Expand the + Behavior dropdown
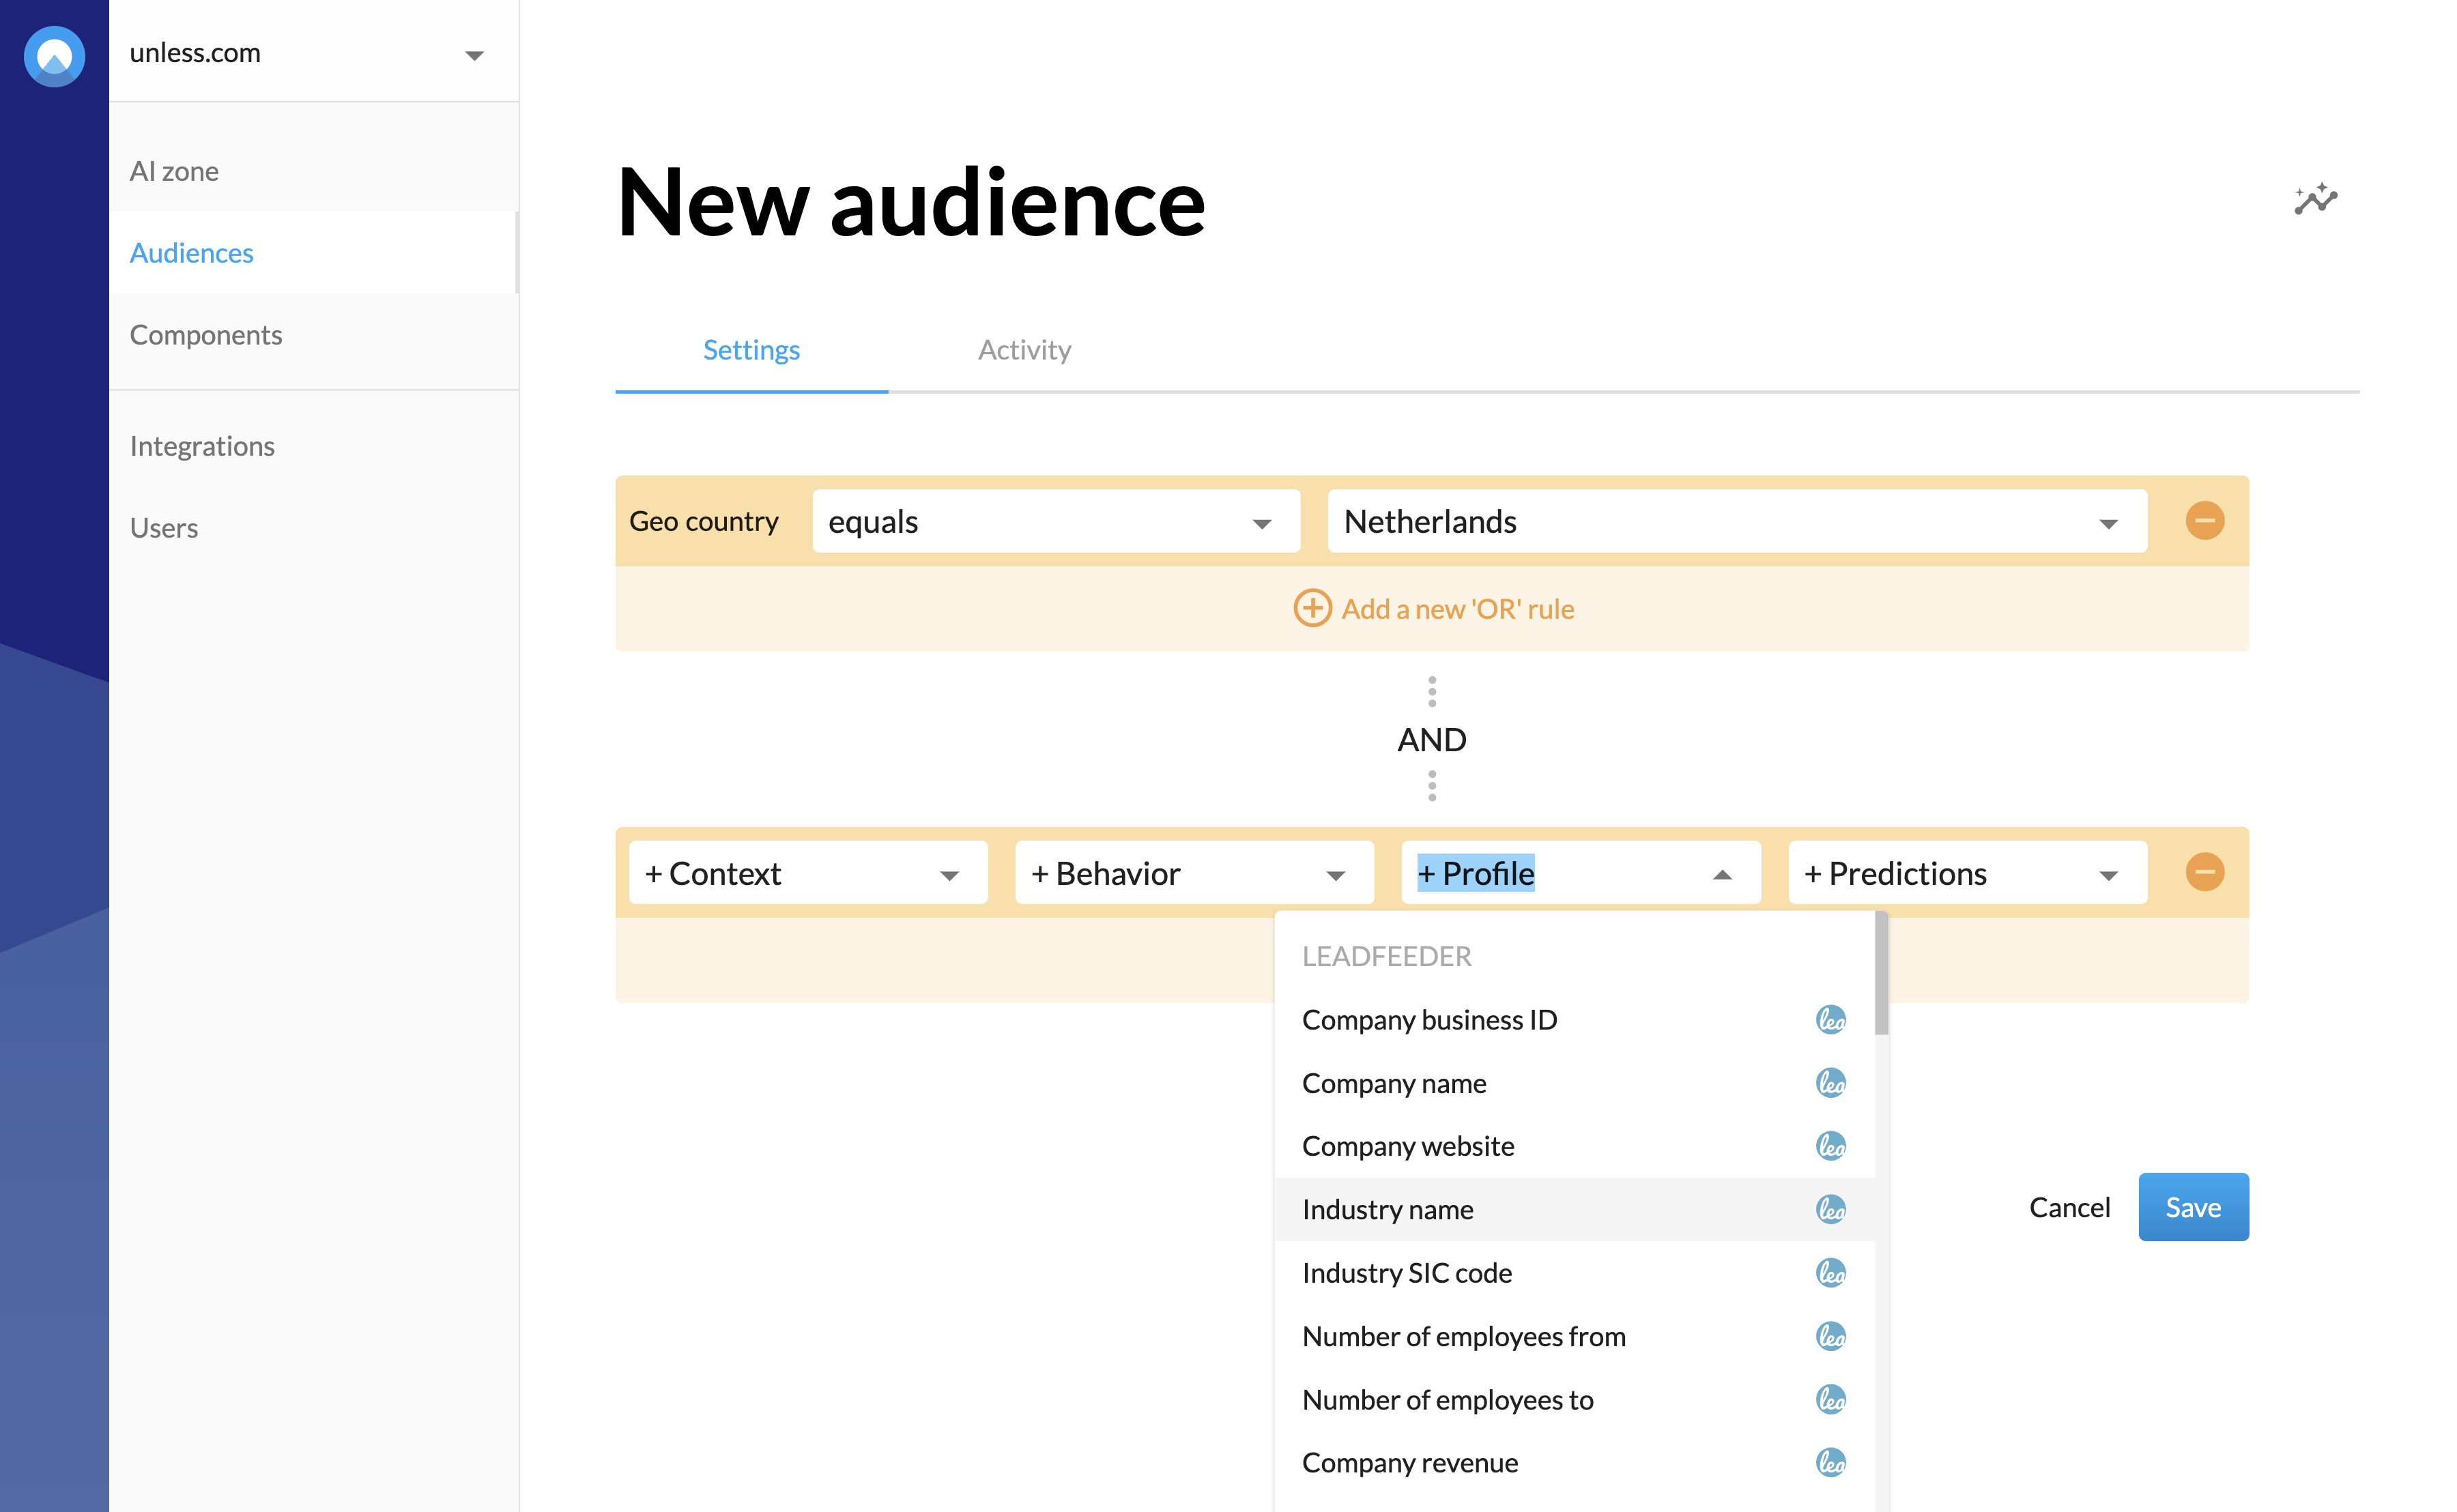Viewport: 2457px width, 1512px height. point(1194,873)
